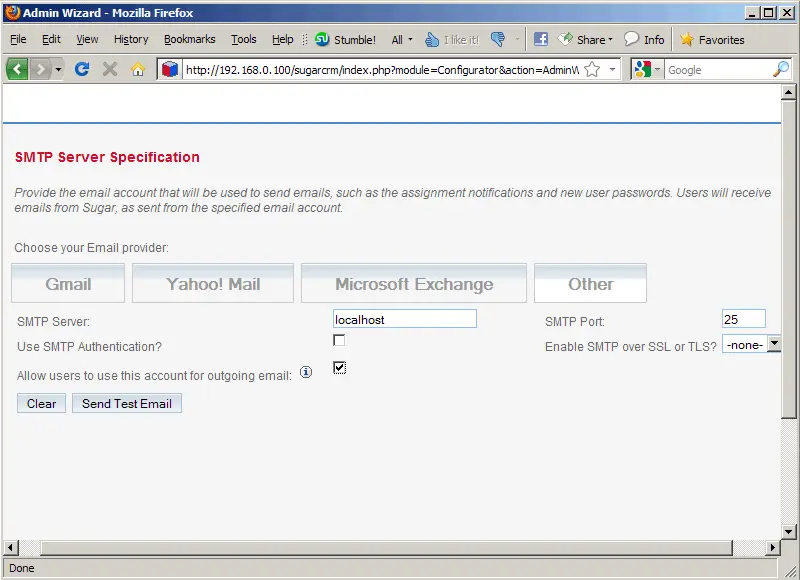Image resolution: width=800 pixels, height=580 pixels.
Task: Click the Facebook toolbar icon
Action: [540, 39]
